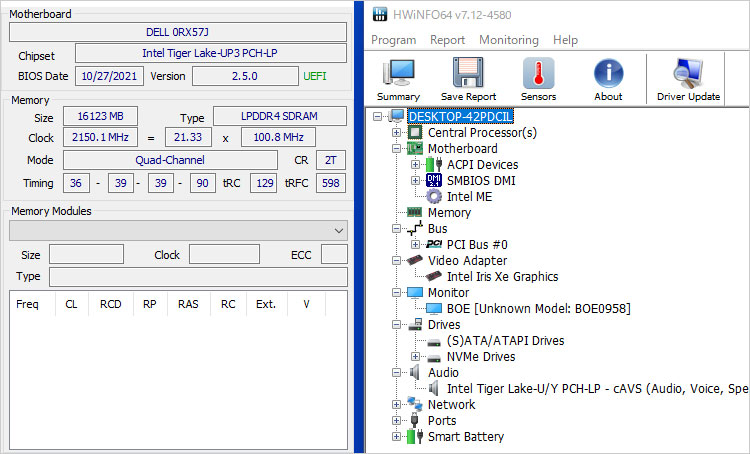Click the ACPI Devices battery plug icon
This screenshot has width=750, height=454.
[433, 165]
